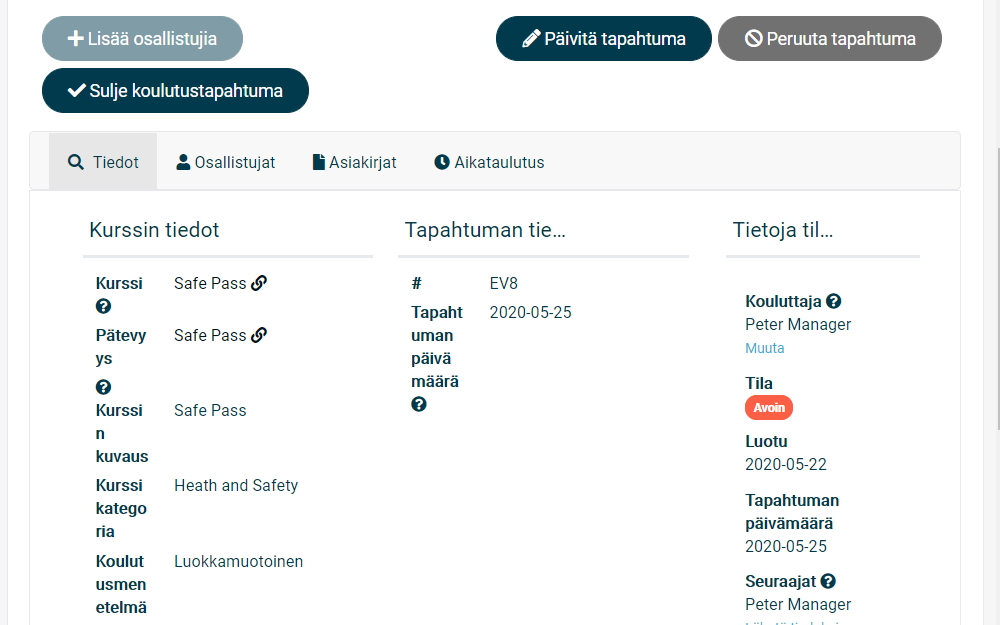Open help icon beside Kouluttaja
Viewport: 1000px width, 625px height.
[x=834, y=301]
